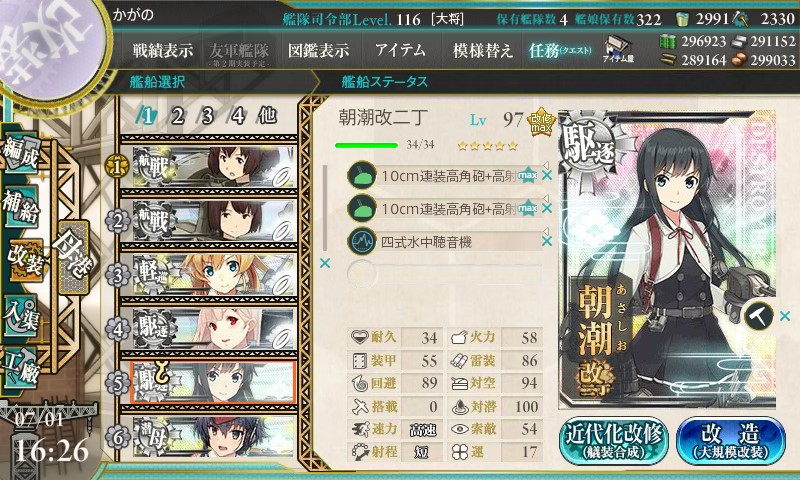Screen dimensions: 800x480
Task: Open the 図鑑表示 encyclopedia menu
Action: tap(319, 50)
